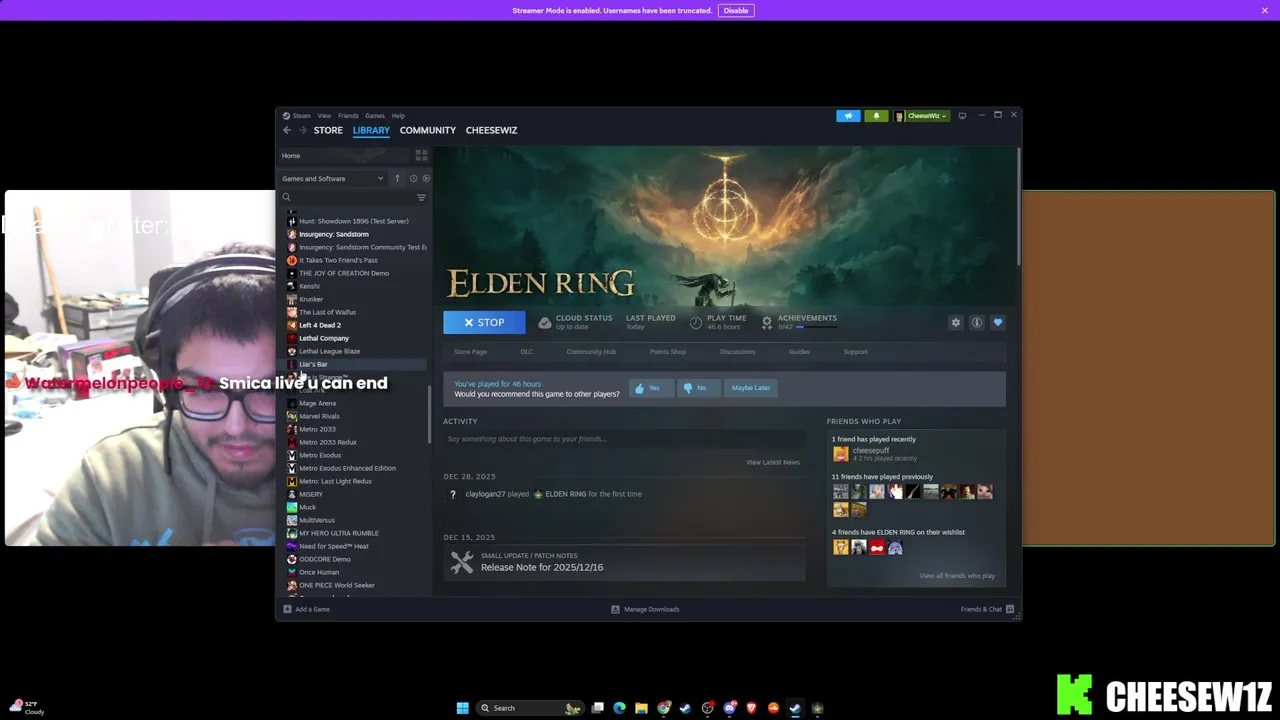Go to the COMMUNITY tab
This screenshot has width=1280, height=720.
coord(427,130)
